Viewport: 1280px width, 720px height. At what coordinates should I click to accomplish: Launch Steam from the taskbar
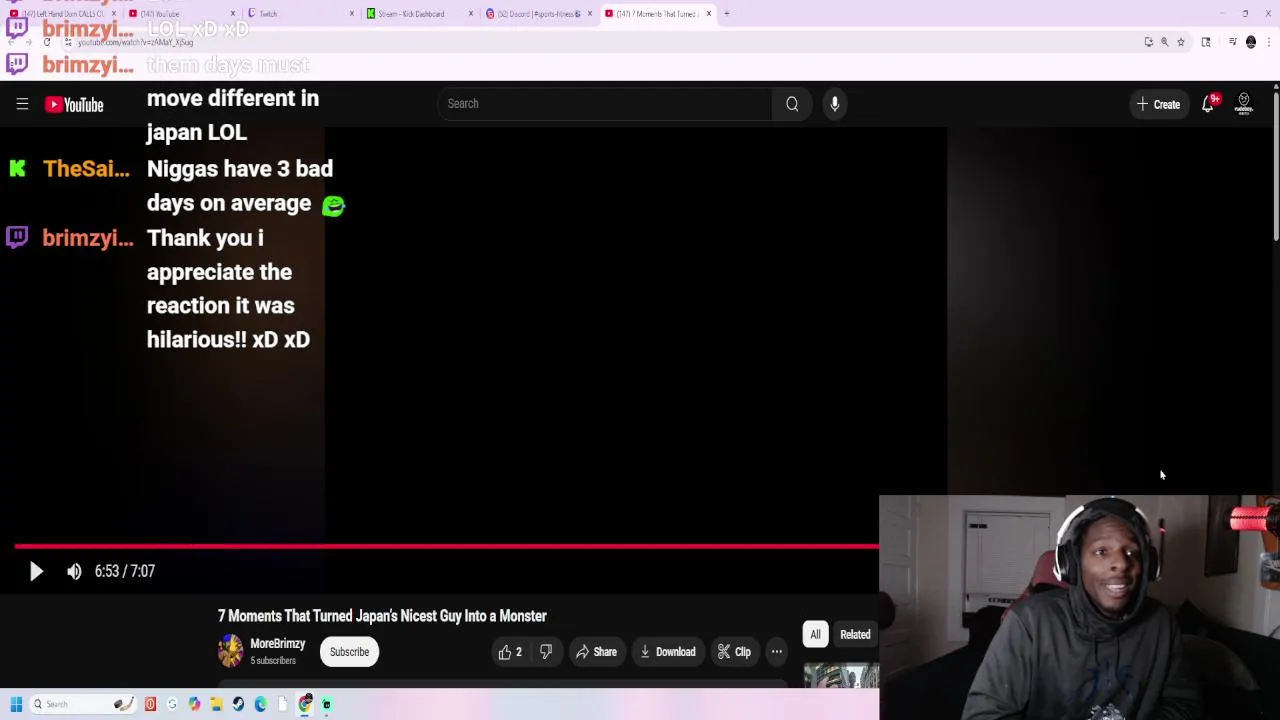coord(238,704)
